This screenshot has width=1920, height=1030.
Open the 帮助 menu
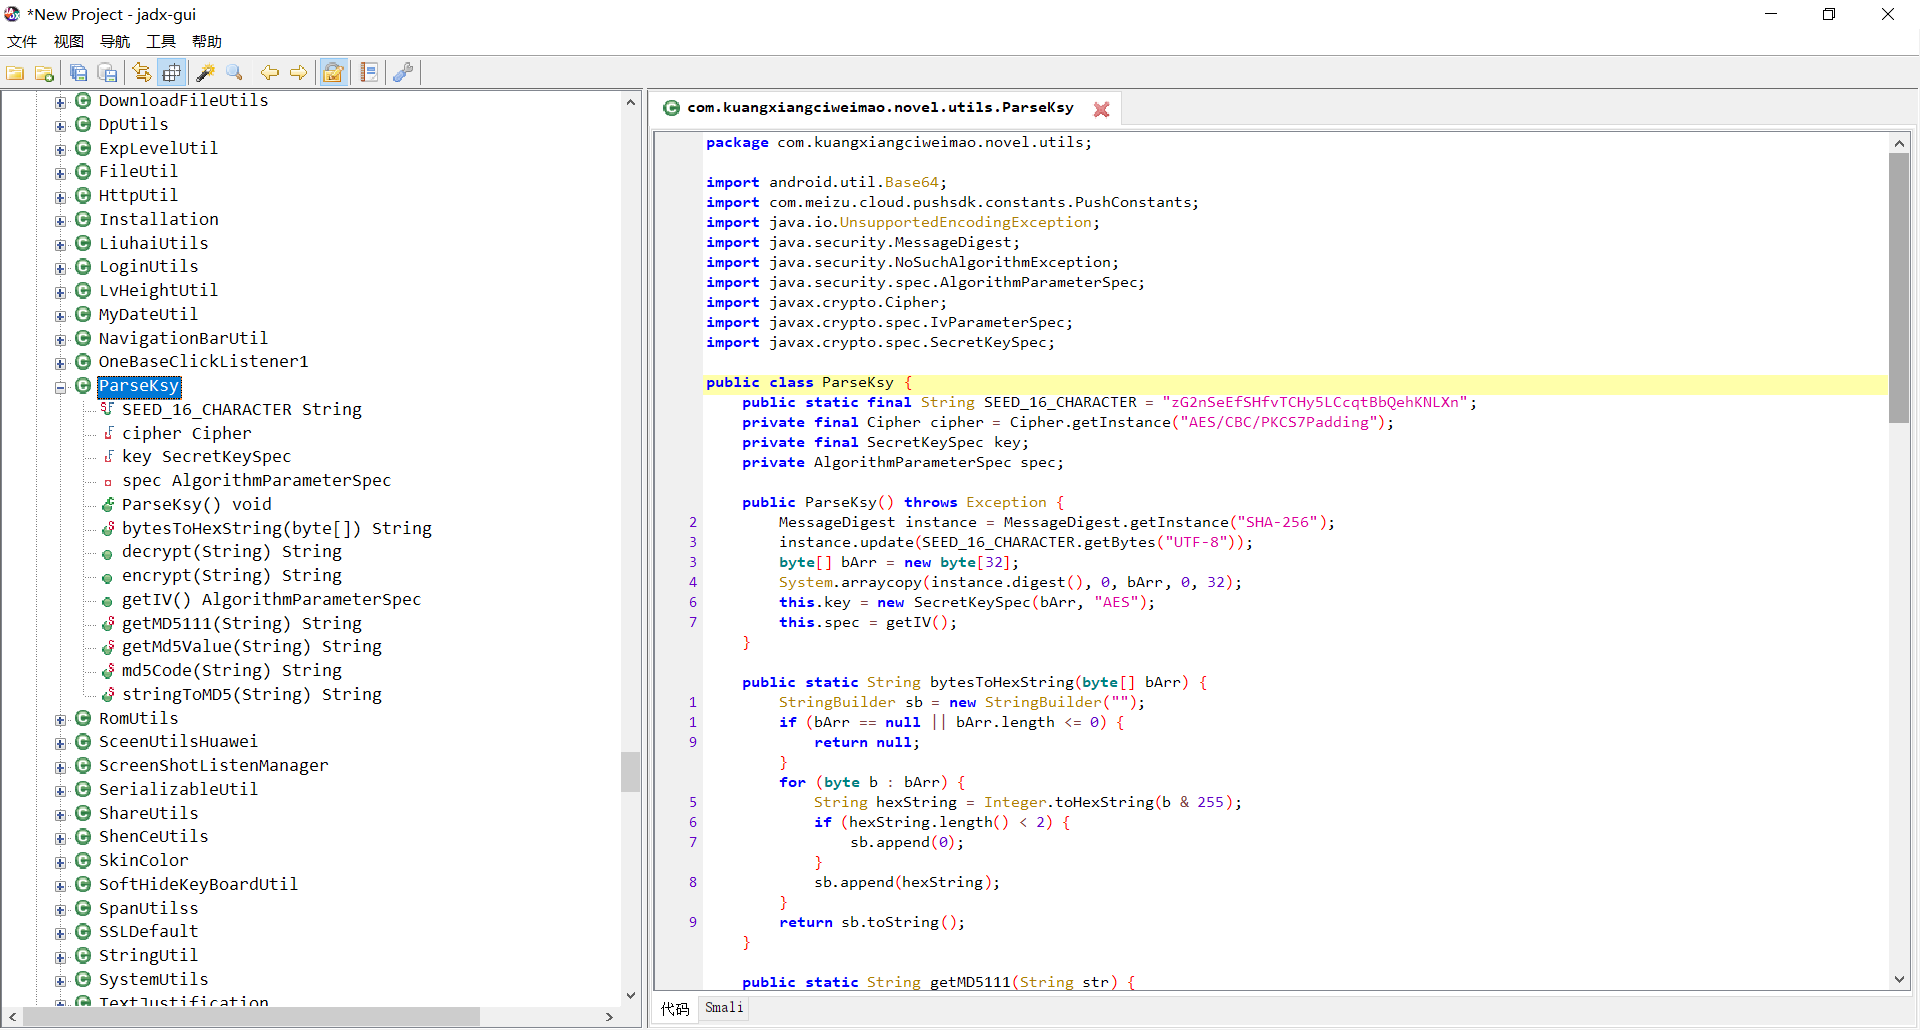(207, 42)
